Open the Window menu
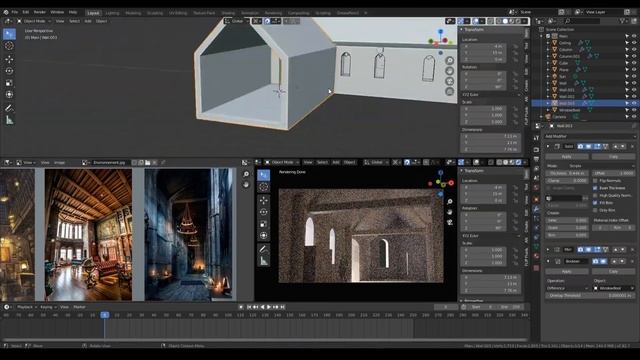The height and width of the screenshot is (360, 640). (x=57, y=12)
